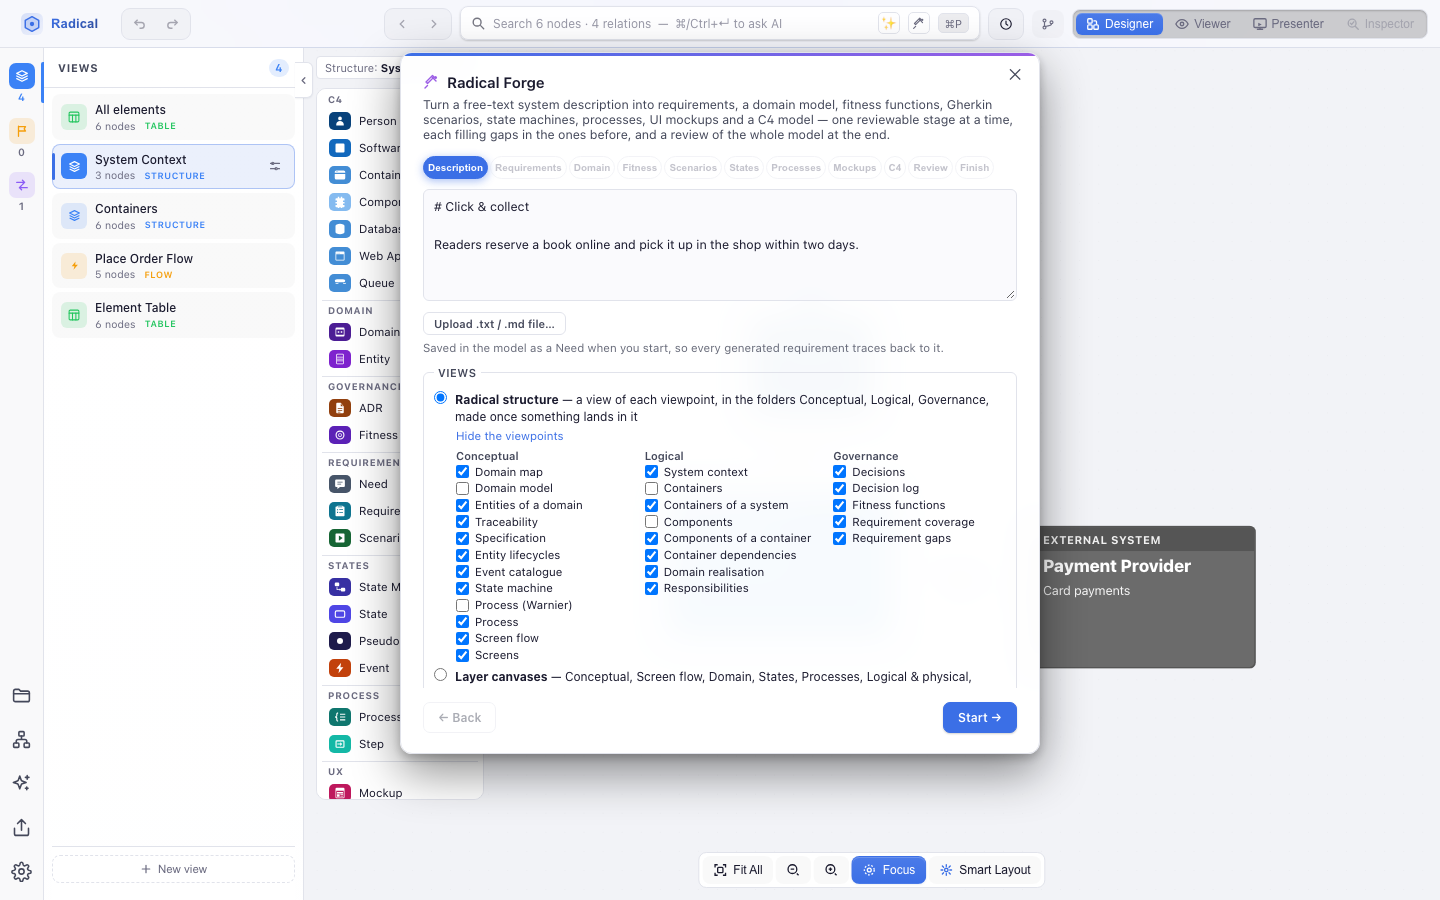Open Radical Forge wand icon in search bar
This screenshot has height=900, width=1440.
(918, 24)
